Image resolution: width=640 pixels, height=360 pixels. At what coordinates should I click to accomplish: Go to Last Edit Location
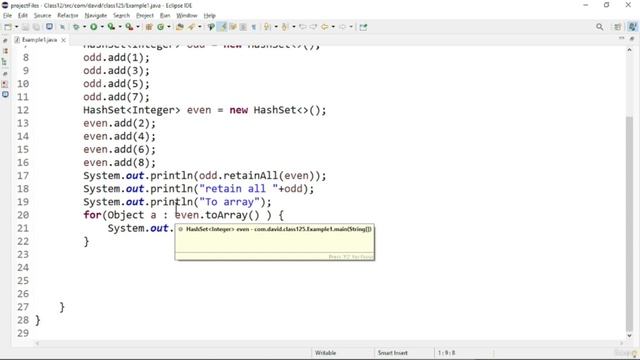[302, 27]
